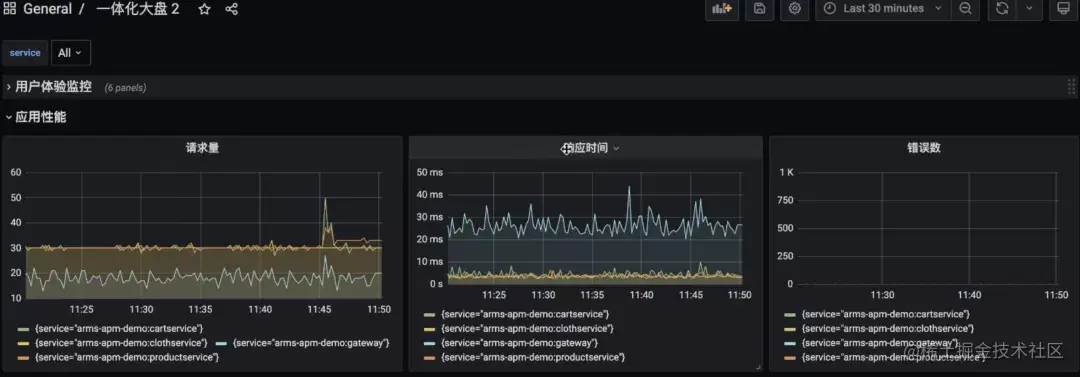Go to the General folder link
1080x377 pixels.
[47, 9]
